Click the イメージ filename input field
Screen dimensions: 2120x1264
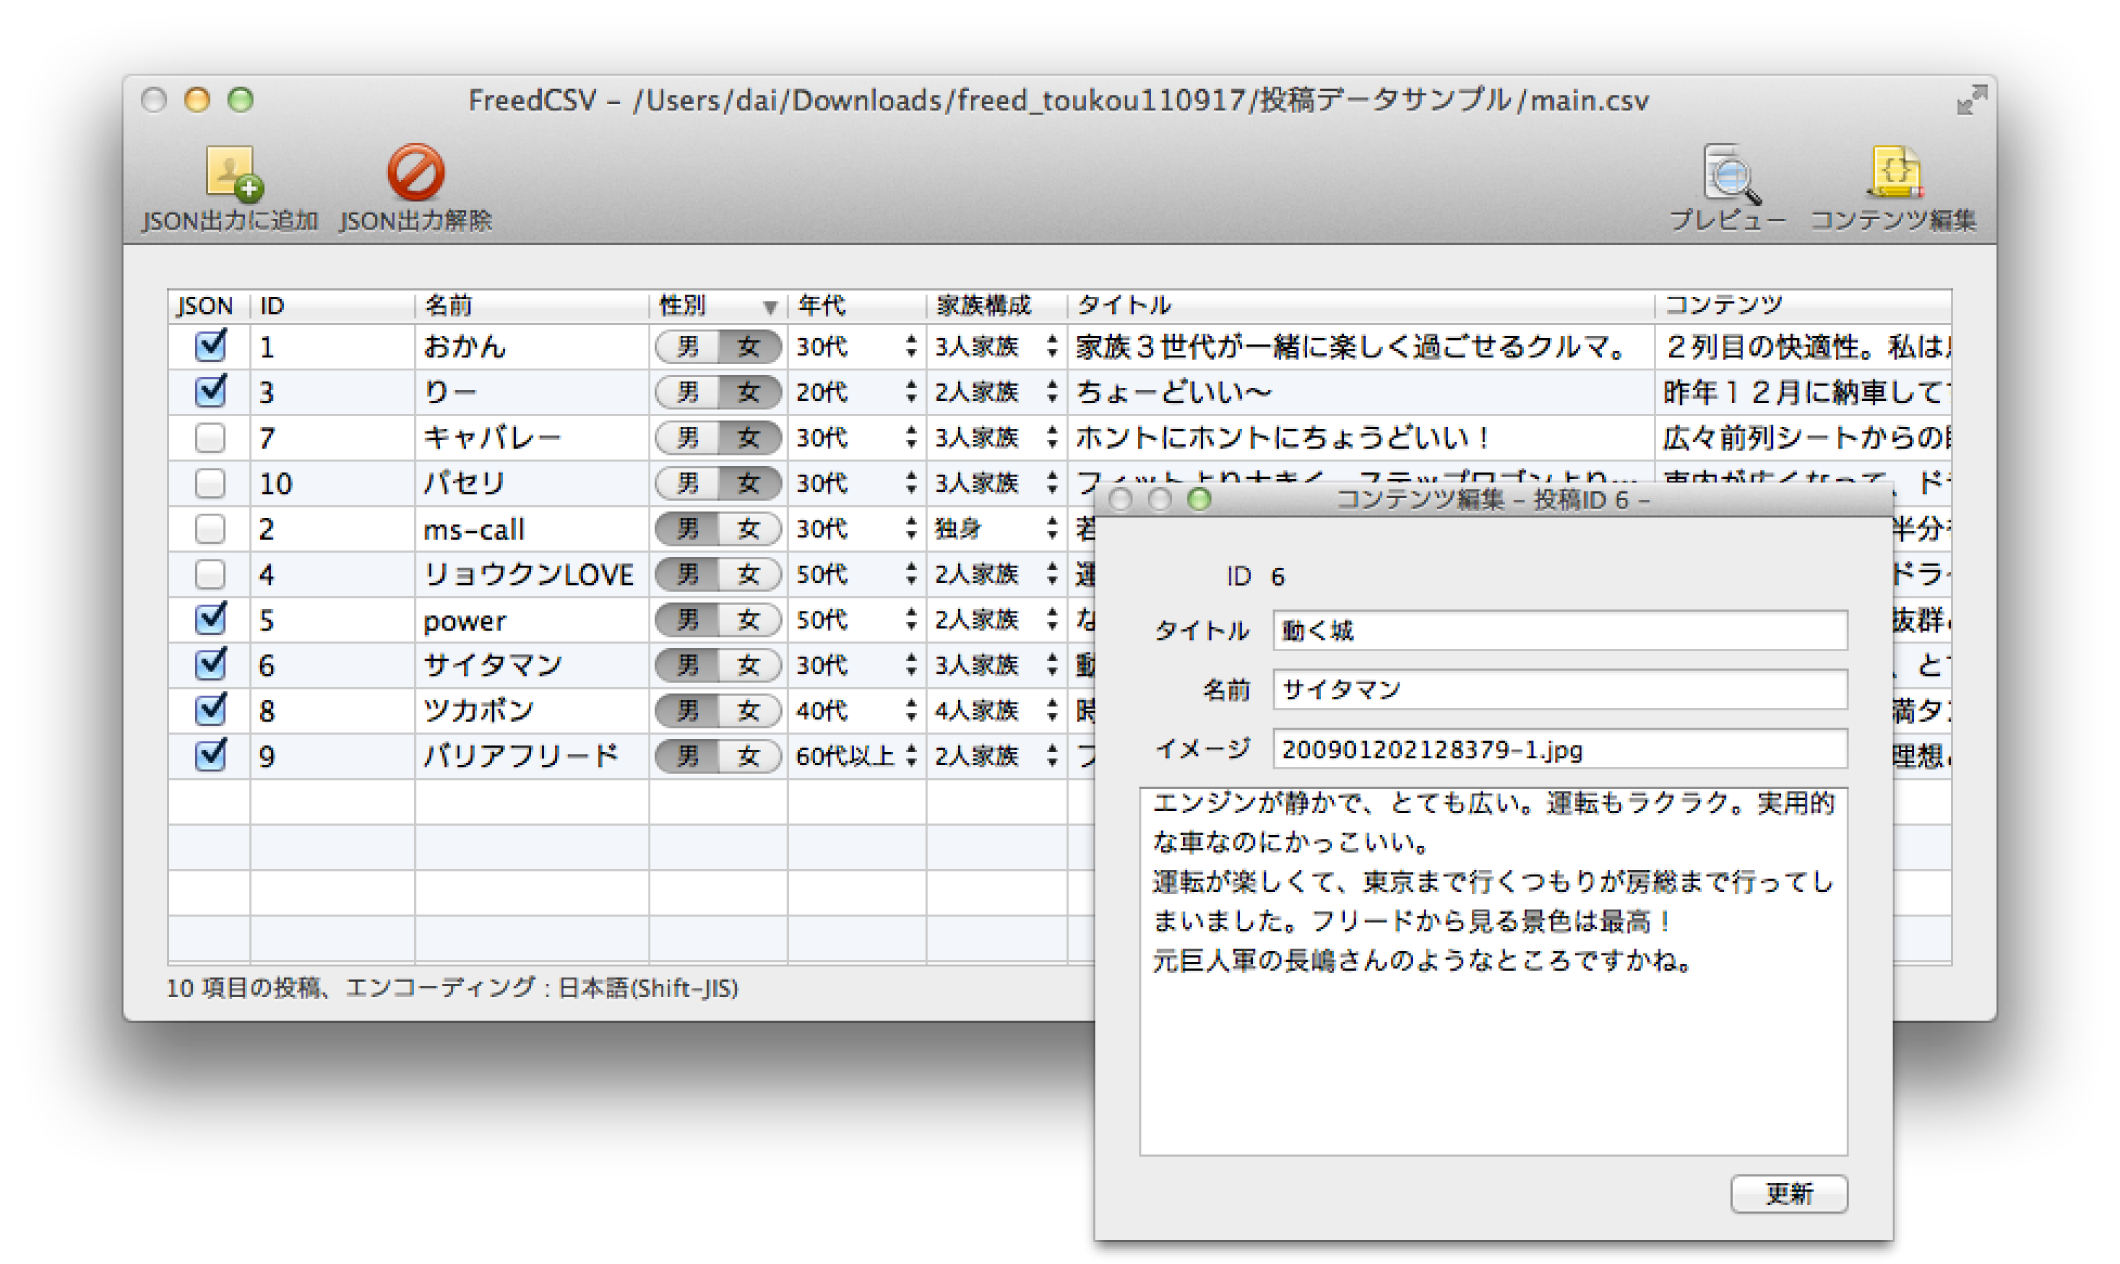pyautogui.click(x=1558, y=749)
